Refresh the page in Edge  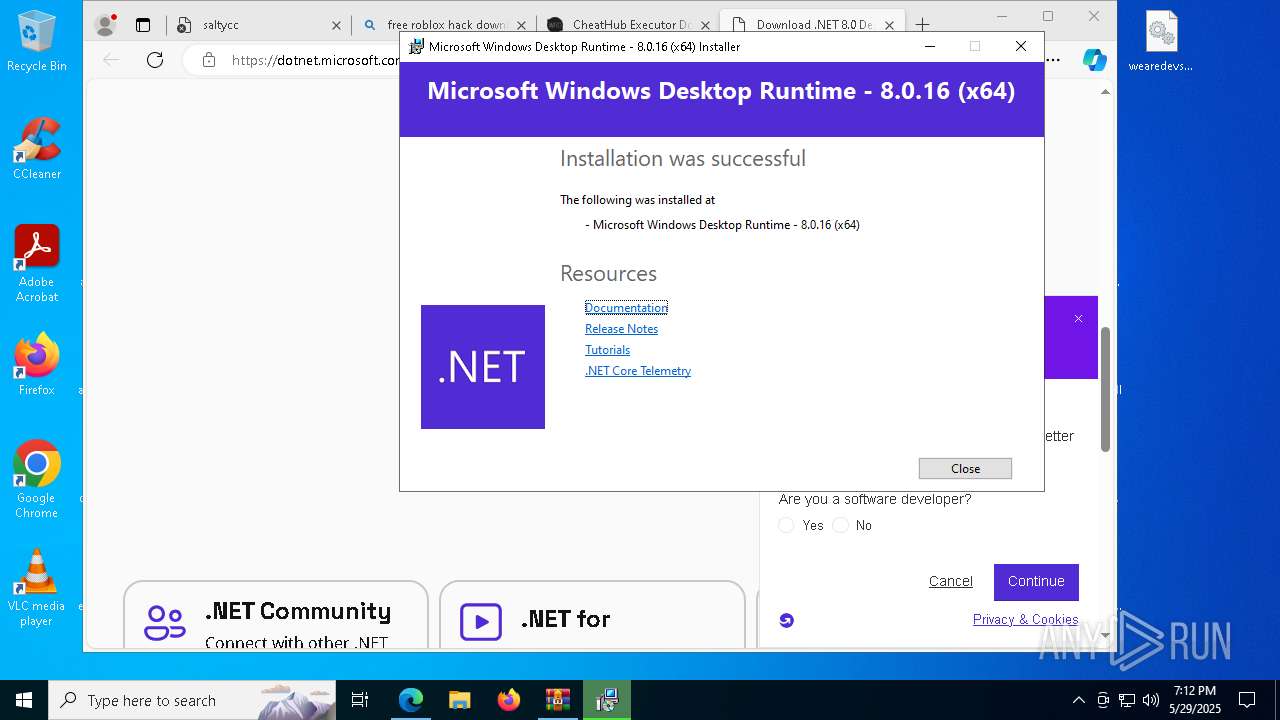coord(155,60)
